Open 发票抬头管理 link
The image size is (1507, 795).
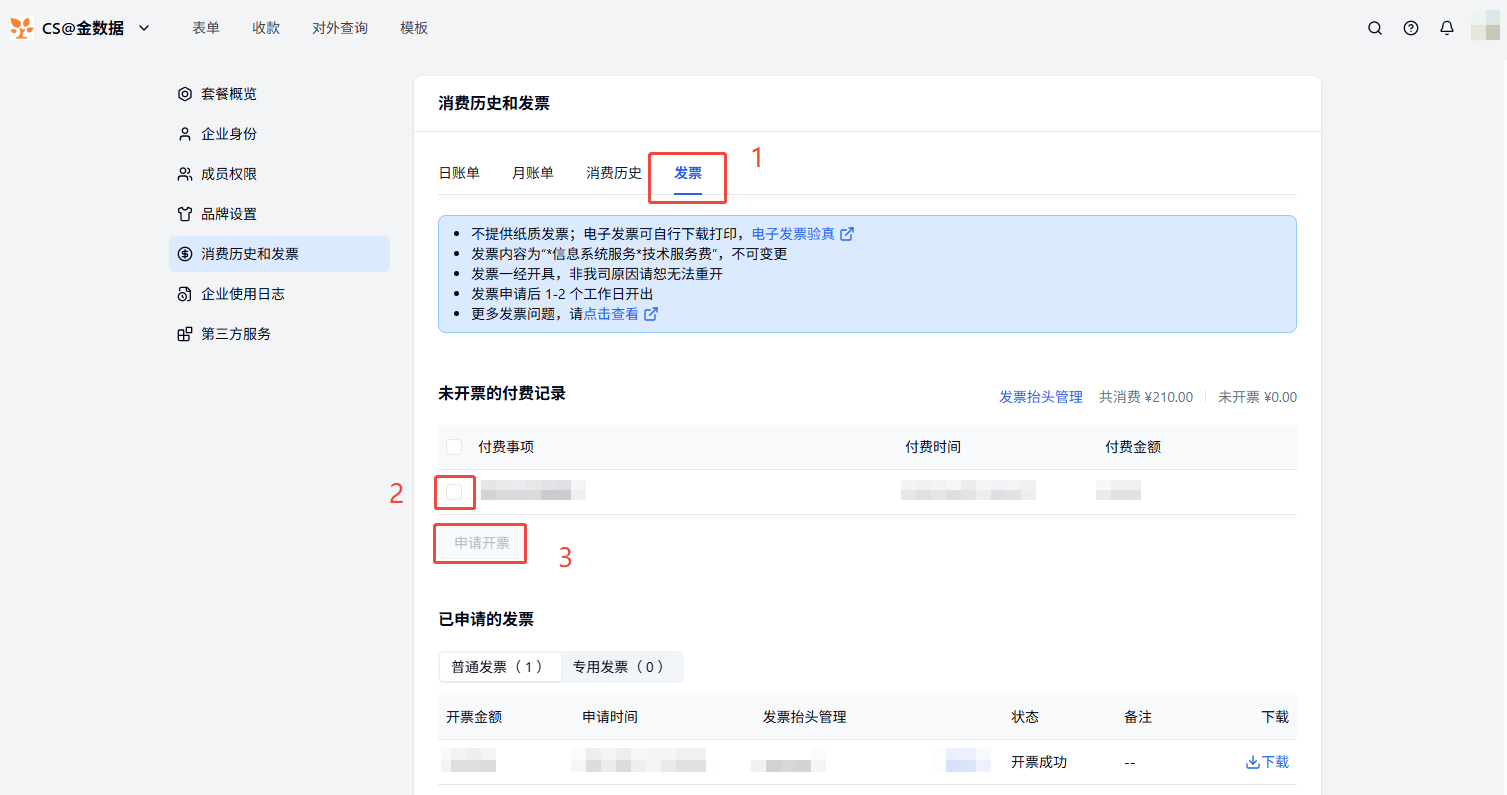click(1040, 397)
